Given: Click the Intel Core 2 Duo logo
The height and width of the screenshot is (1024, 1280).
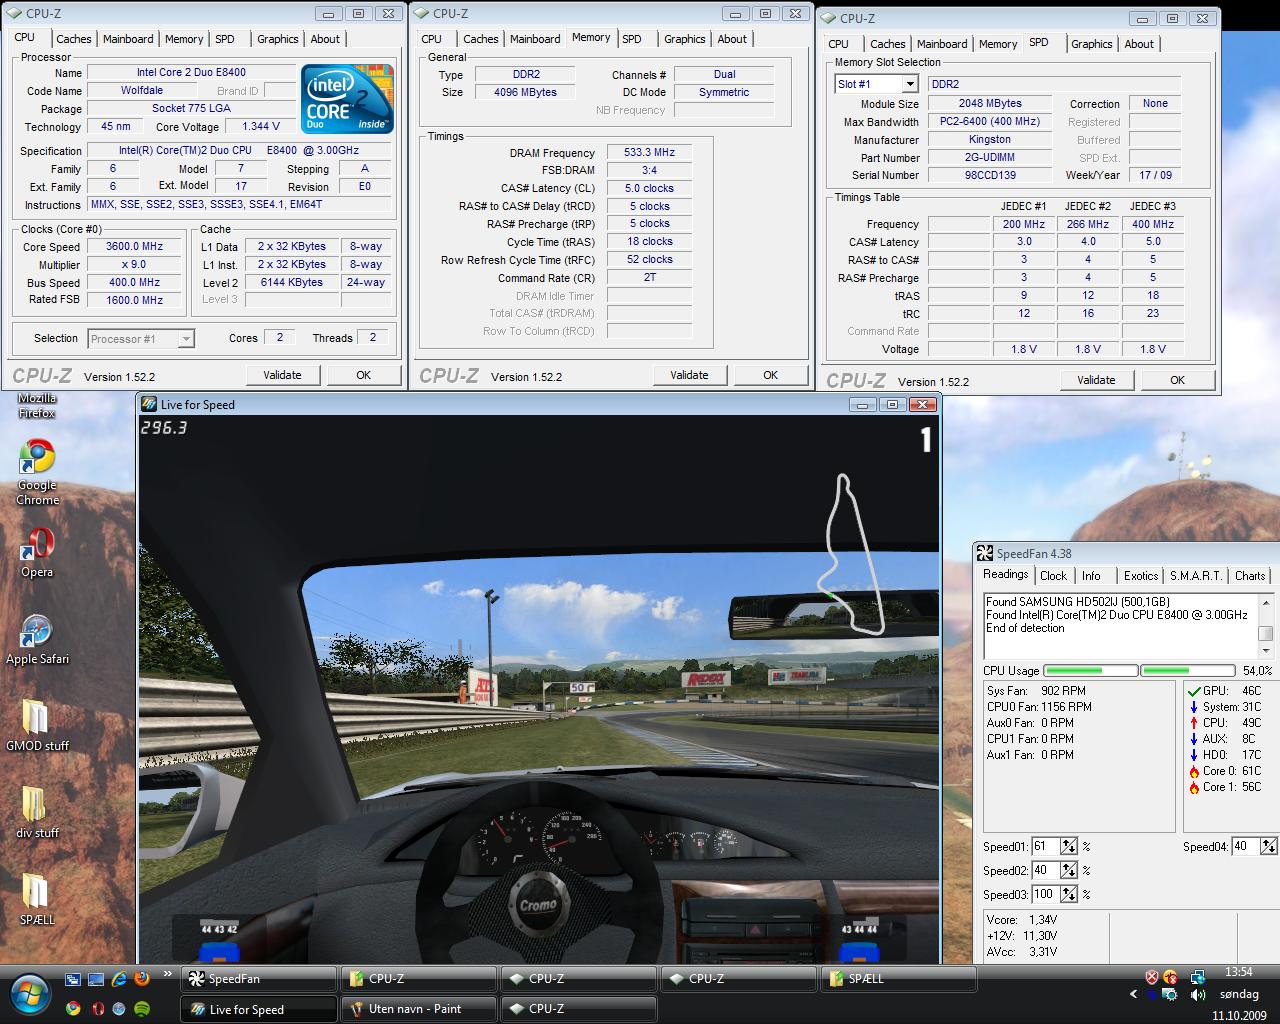Looking at the screenshot, I should coord(348,98).
